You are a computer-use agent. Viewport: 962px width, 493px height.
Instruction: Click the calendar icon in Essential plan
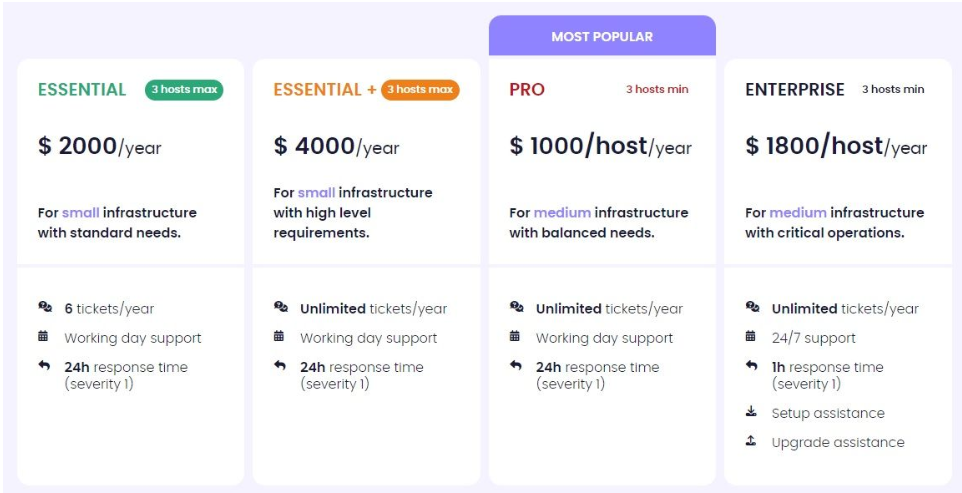45,337
